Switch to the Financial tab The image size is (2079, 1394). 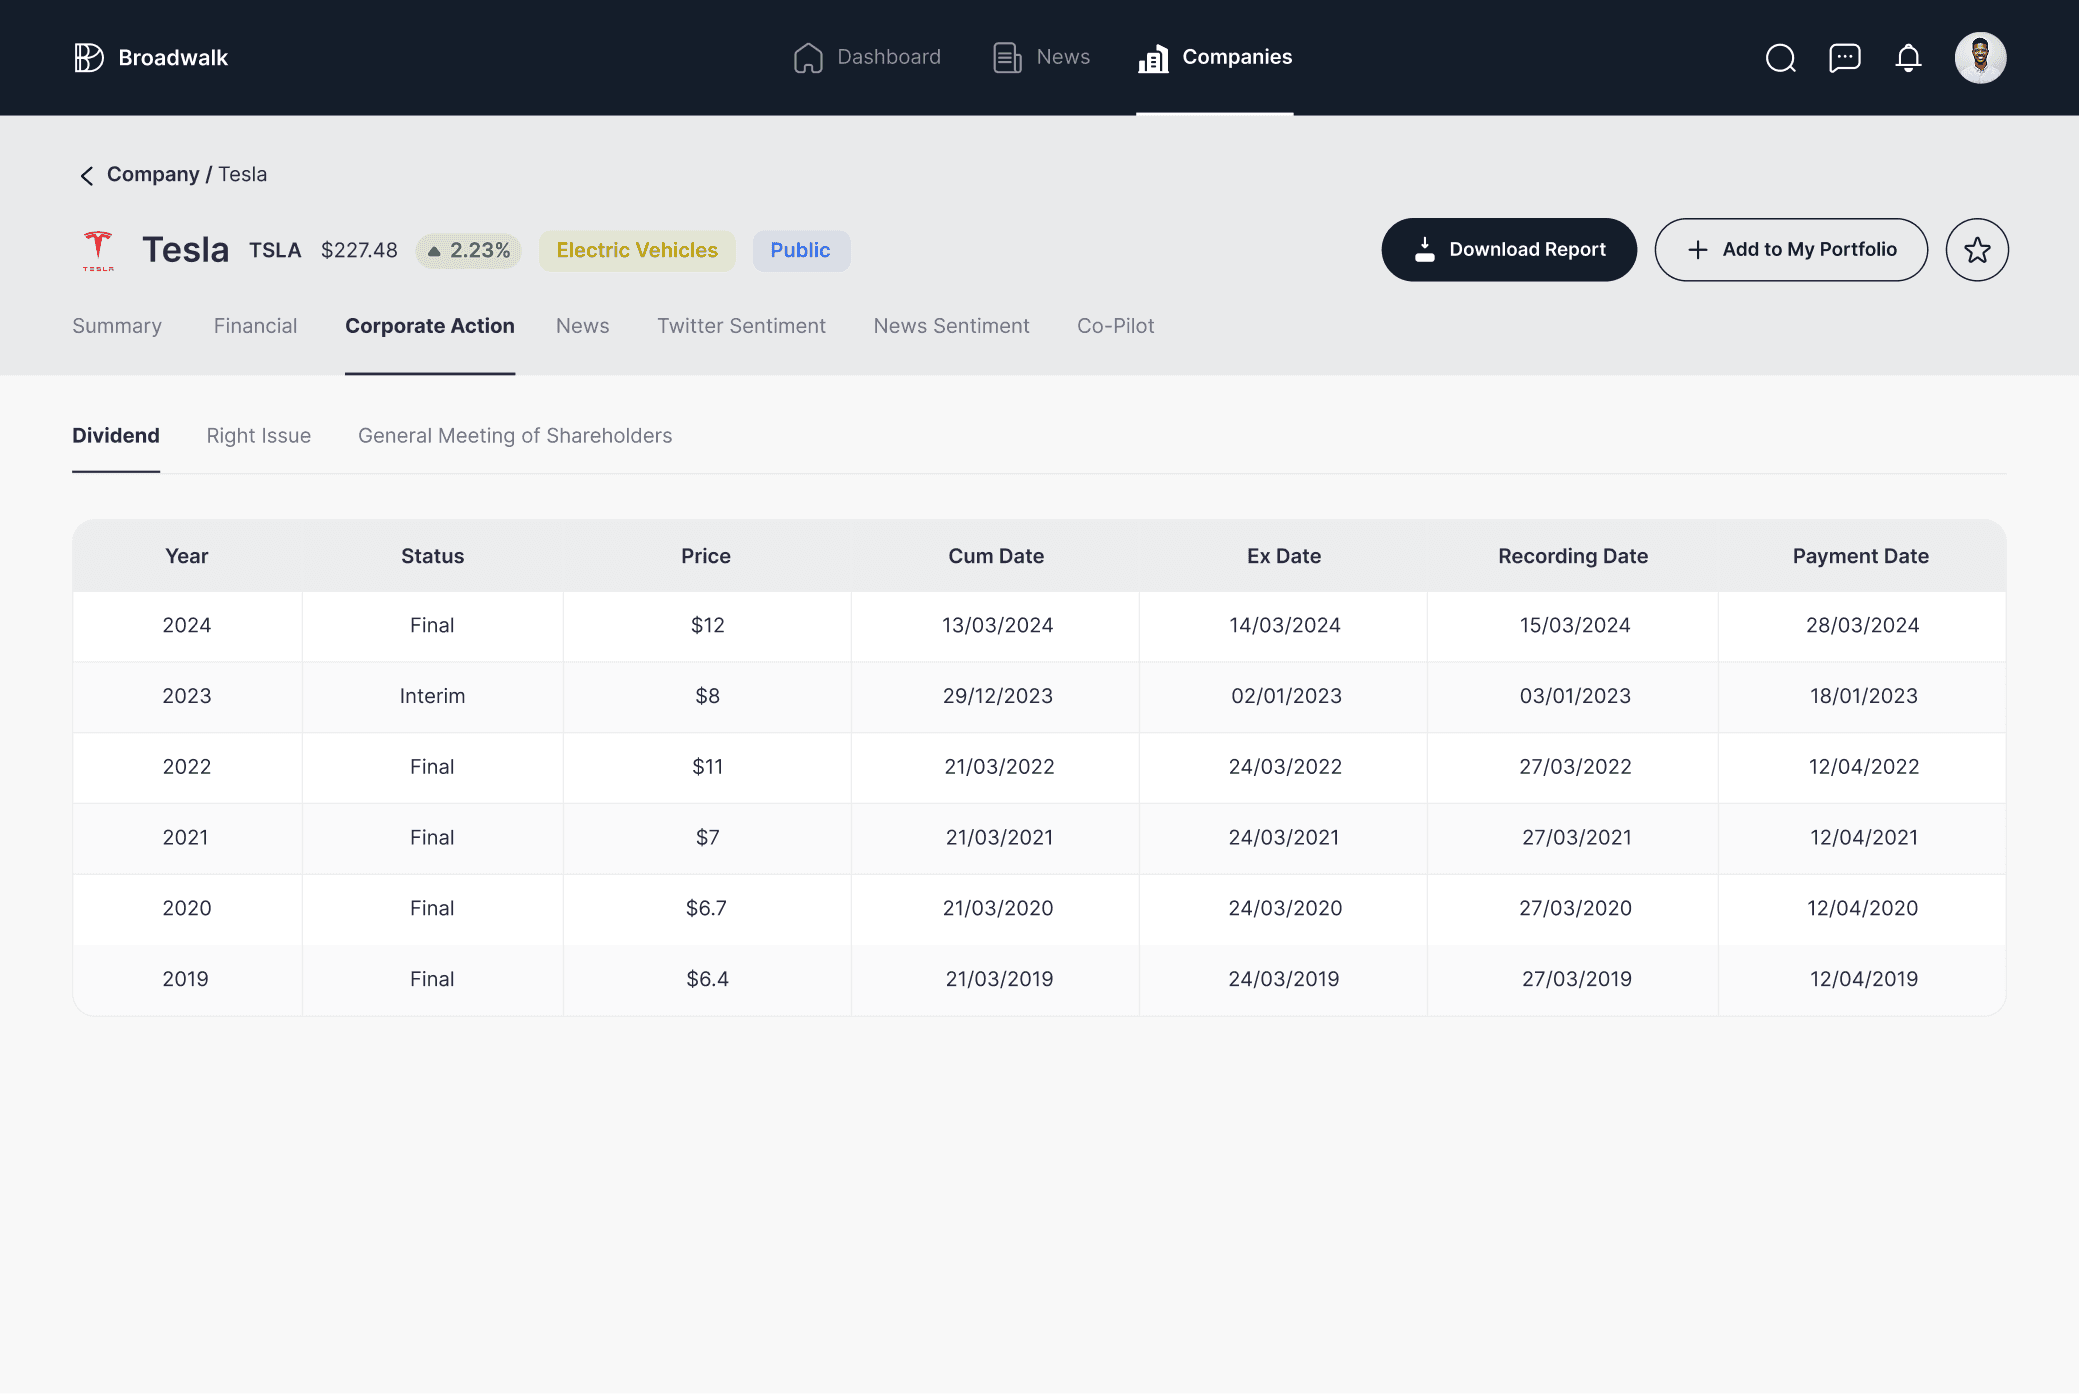tap(255, 326)
